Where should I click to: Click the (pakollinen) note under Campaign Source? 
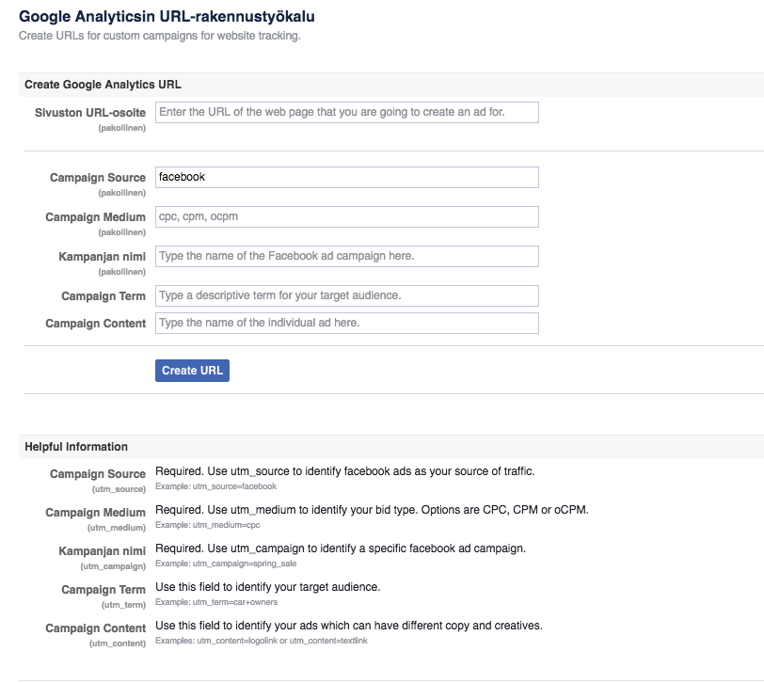click(122, 193)
